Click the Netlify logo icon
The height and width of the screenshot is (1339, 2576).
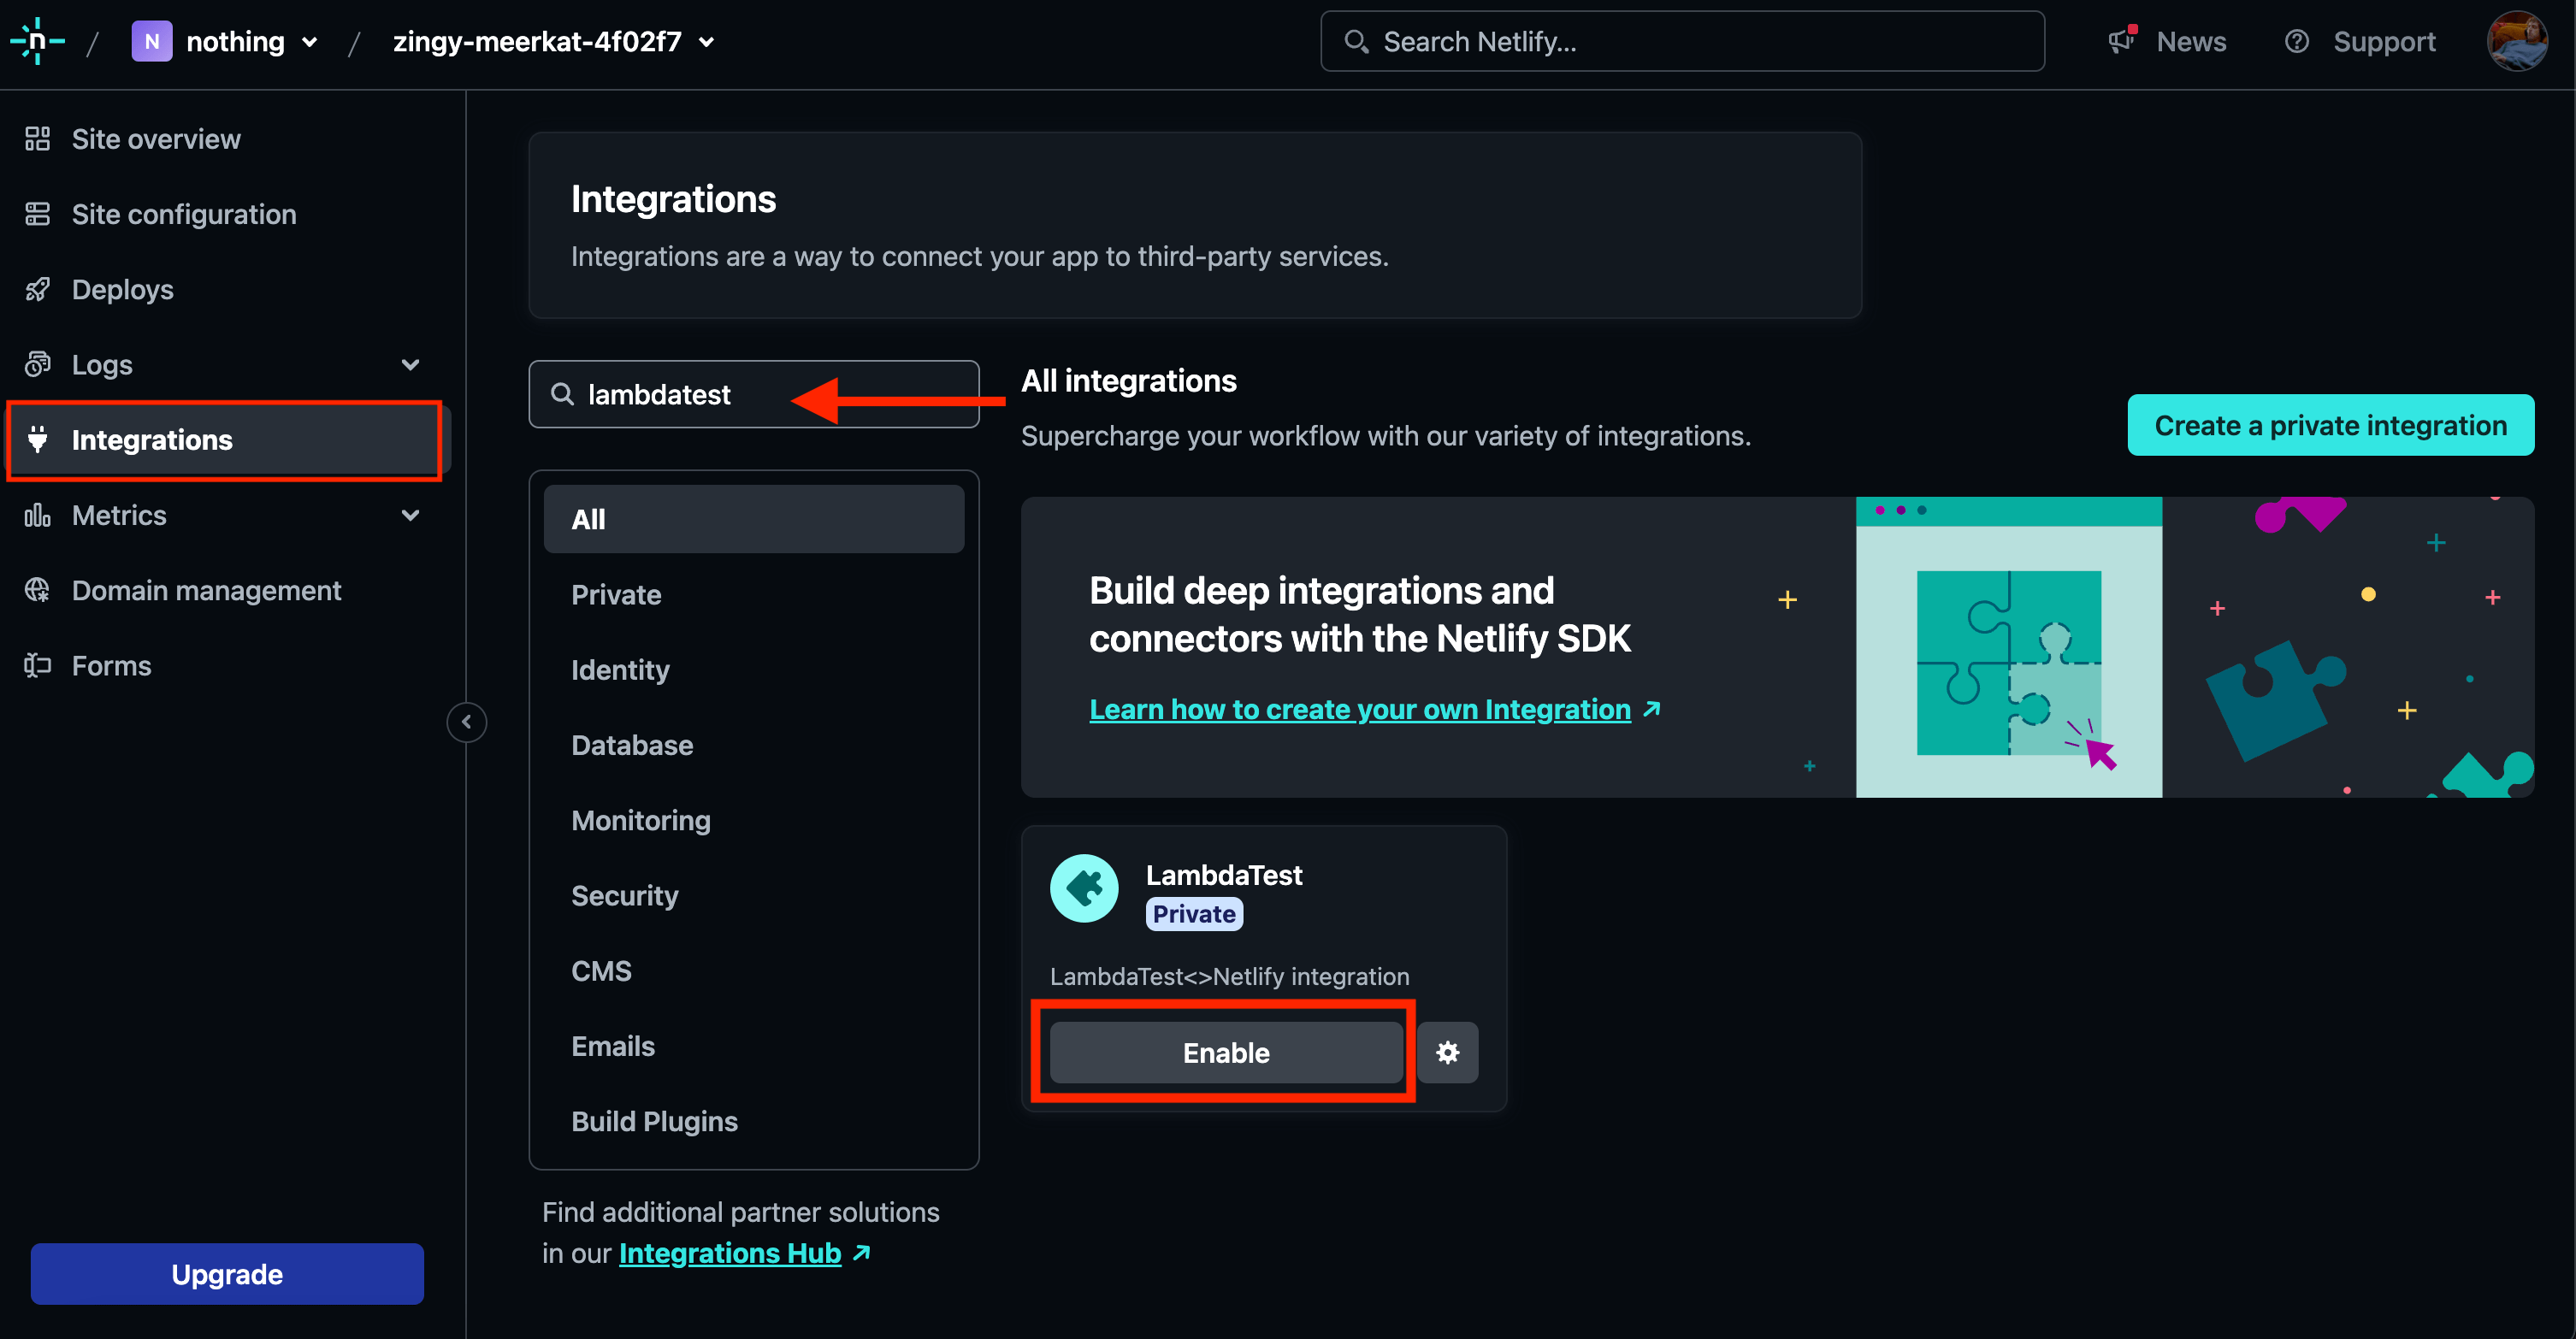pos(37,41)
